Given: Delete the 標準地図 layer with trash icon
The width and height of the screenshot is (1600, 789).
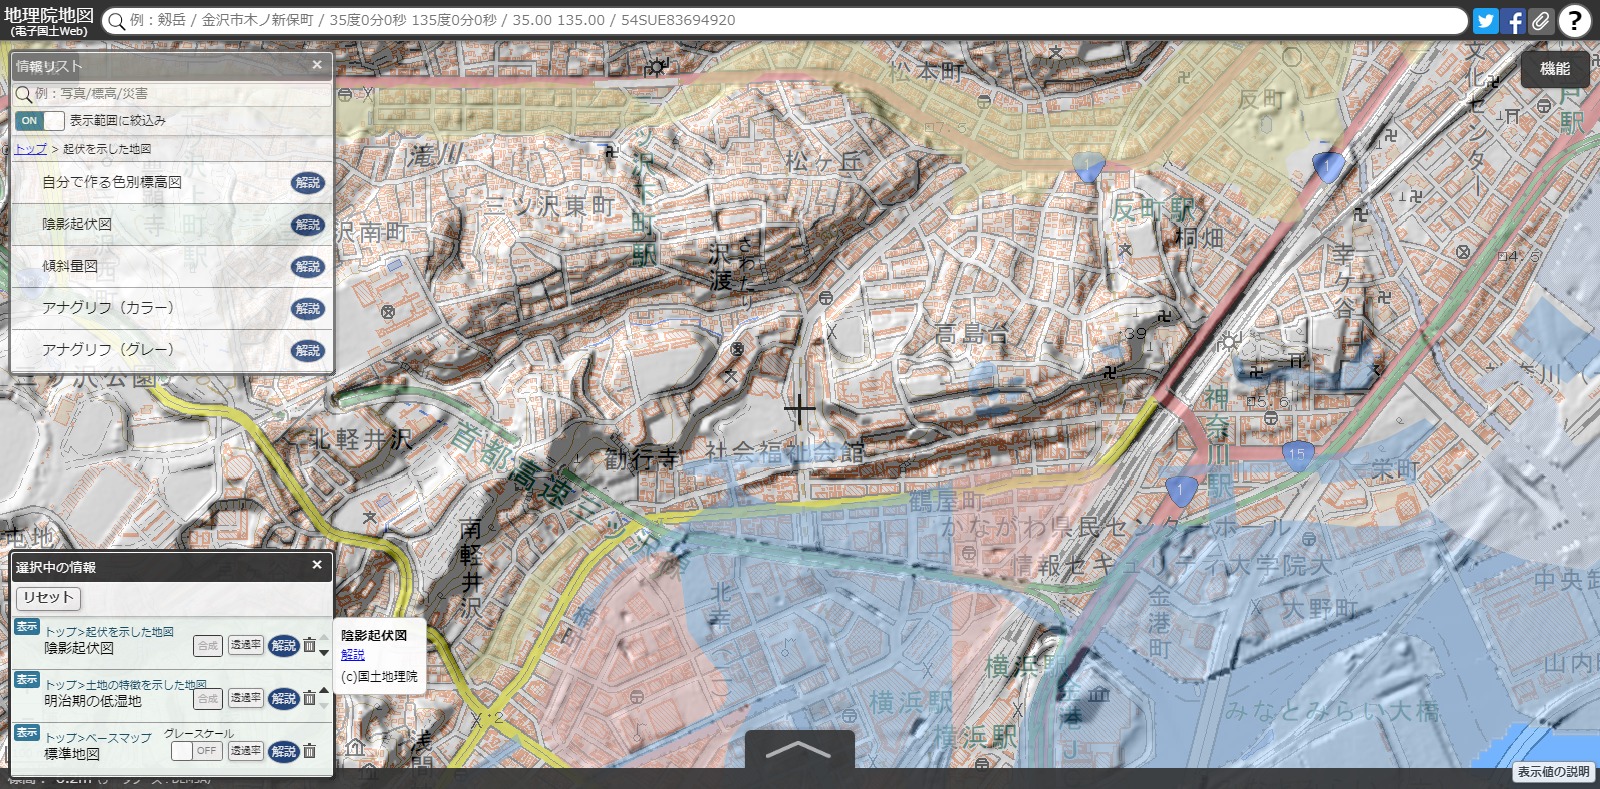Looking at the screenshot, I should pyautogui.click(x=310, y=750).
